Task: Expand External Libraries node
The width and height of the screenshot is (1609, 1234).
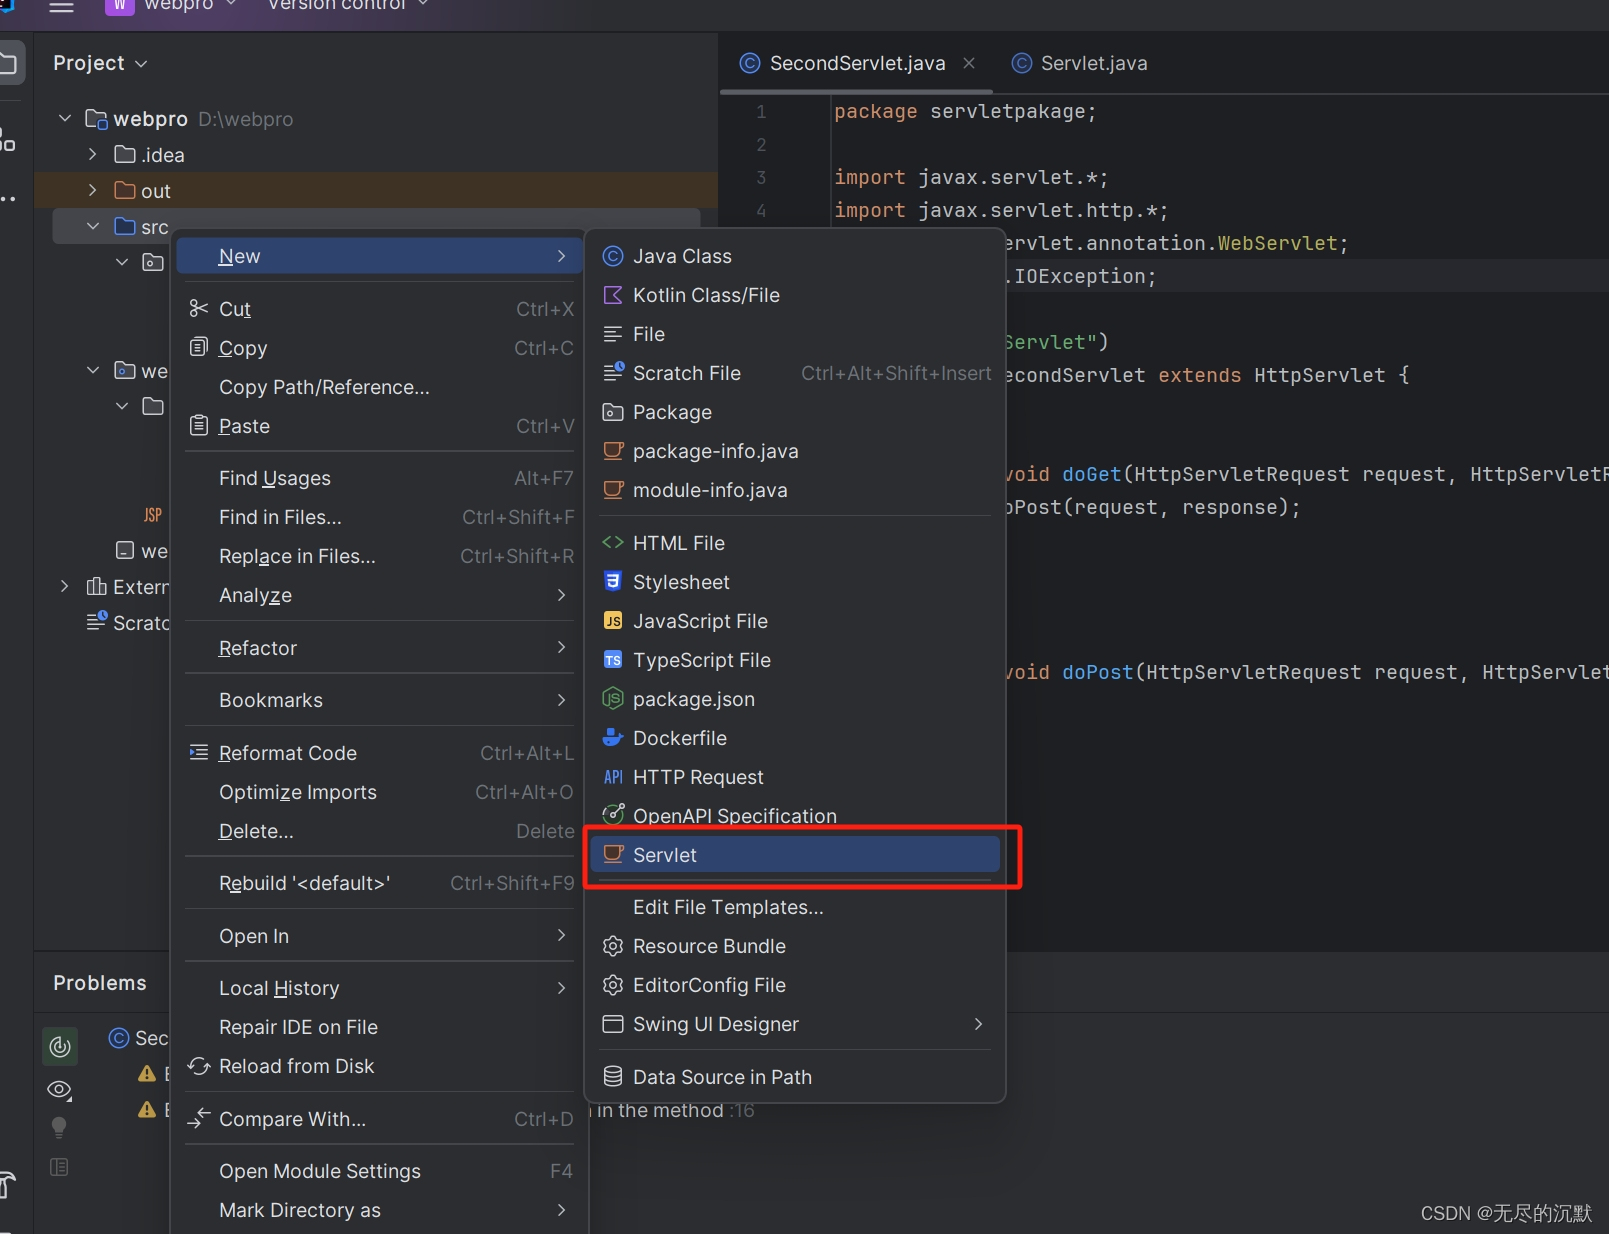Action: tap(65, 586)
